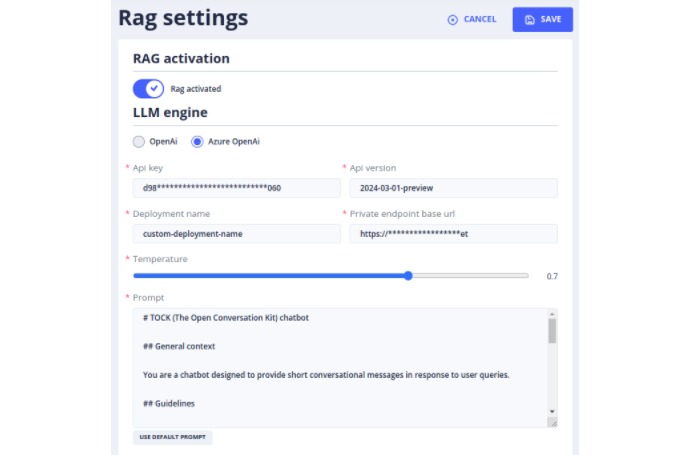Click the prompt scrollbar down arrow
Viewport: 690px width, 460px height.
[552, 412]
